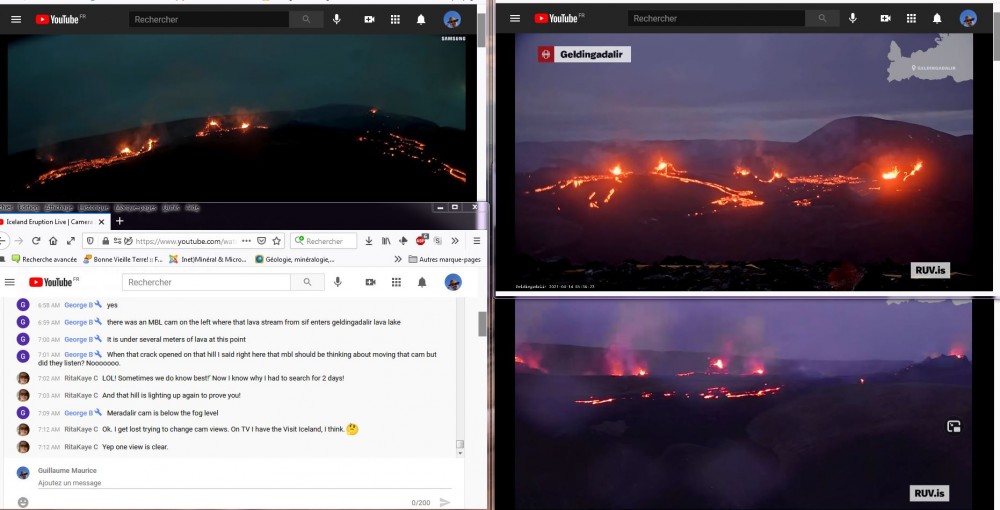The height and width of the screenshot is (510, 1000).
Task: Open the Firefox application hamburger menu
Action: (x=476, y=241)
